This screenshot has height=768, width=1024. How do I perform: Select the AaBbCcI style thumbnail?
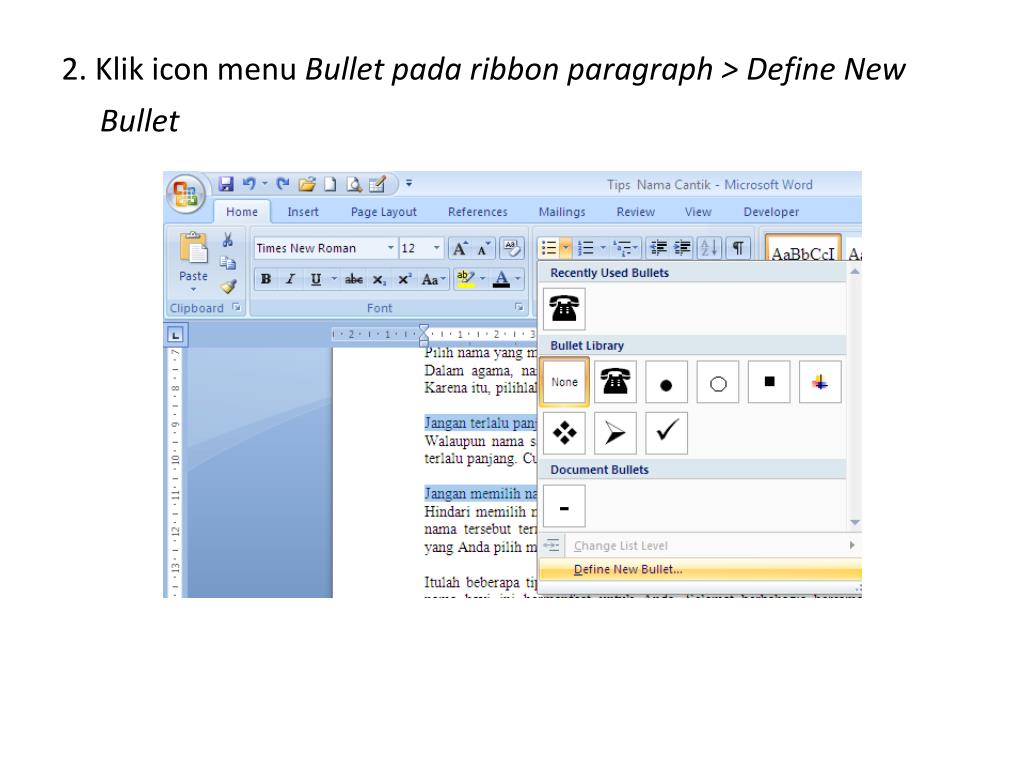tap(803, 248)
